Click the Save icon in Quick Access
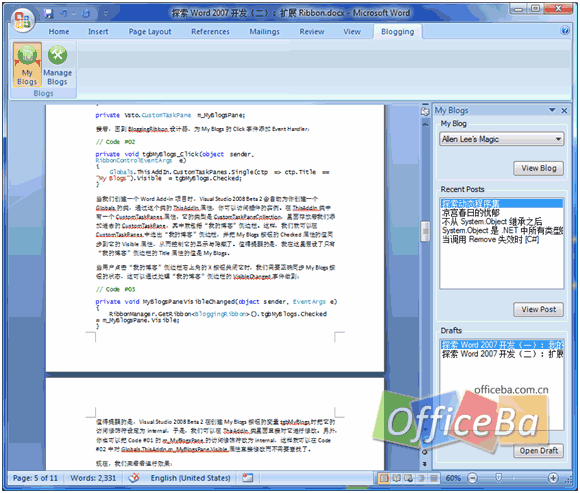Image resolution: width=580 pixels, height=493 pixels. pyautogui.click(x=49, y=14)
